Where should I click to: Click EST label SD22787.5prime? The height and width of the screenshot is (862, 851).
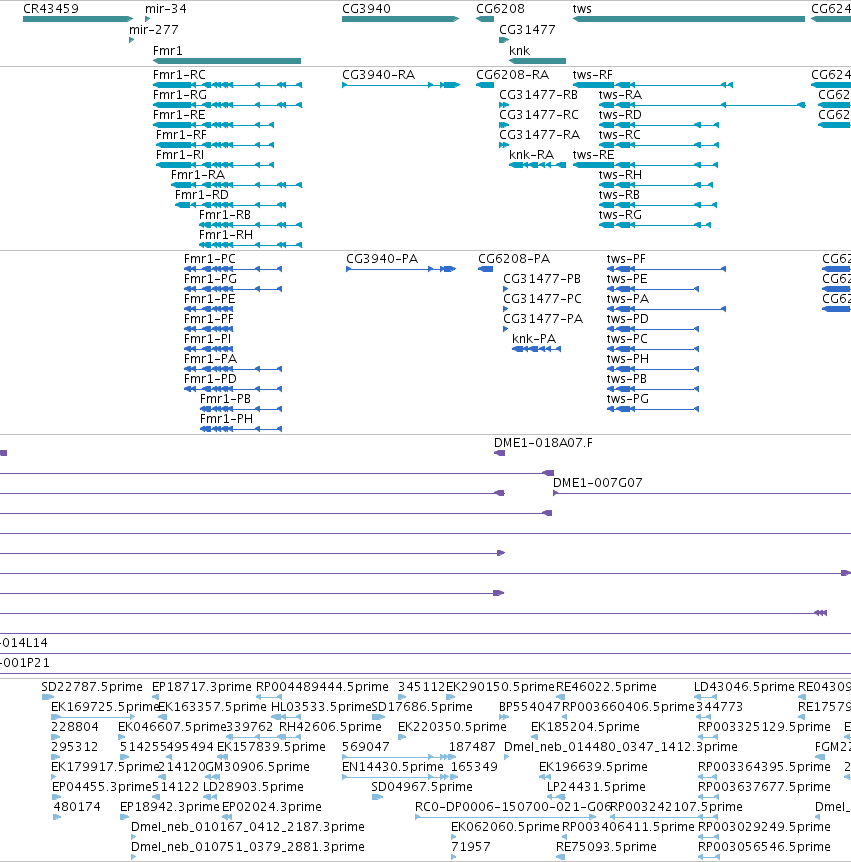point(92,687)
